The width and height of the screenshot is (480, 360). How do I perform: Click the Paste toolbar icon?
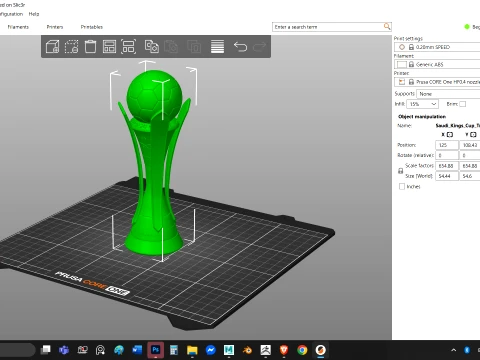pos(171,47)
